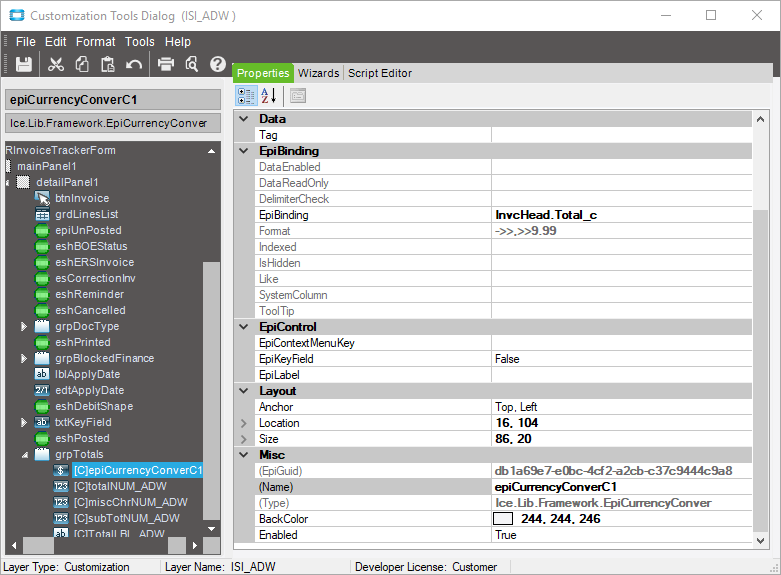Click the Help question mark icon
781x575 pixels.
217,64
